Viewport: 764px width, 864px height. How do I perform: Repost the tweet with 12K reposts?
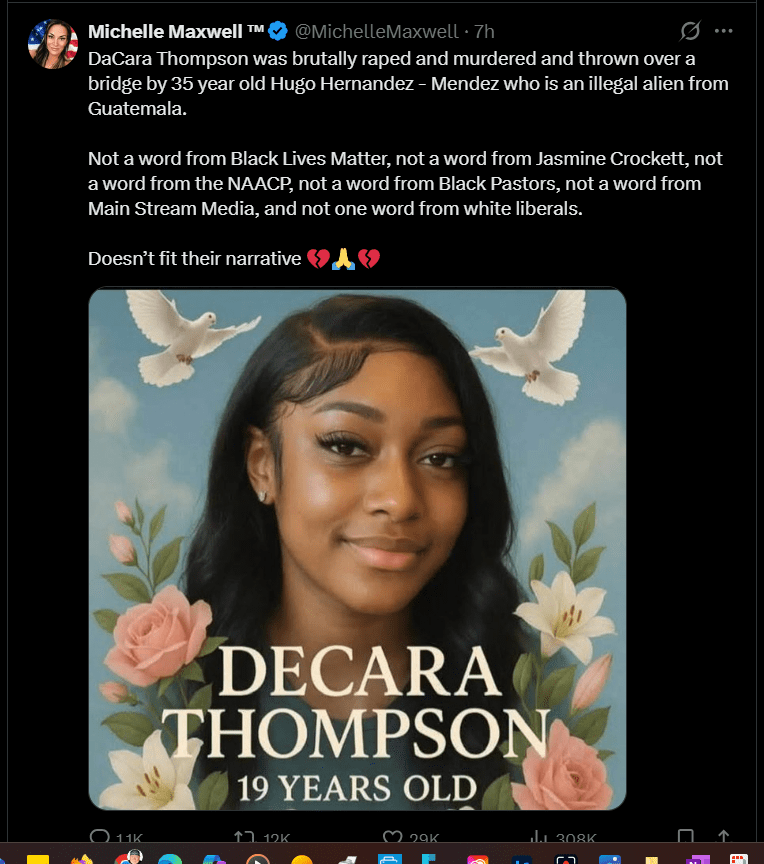pos(262,837)
